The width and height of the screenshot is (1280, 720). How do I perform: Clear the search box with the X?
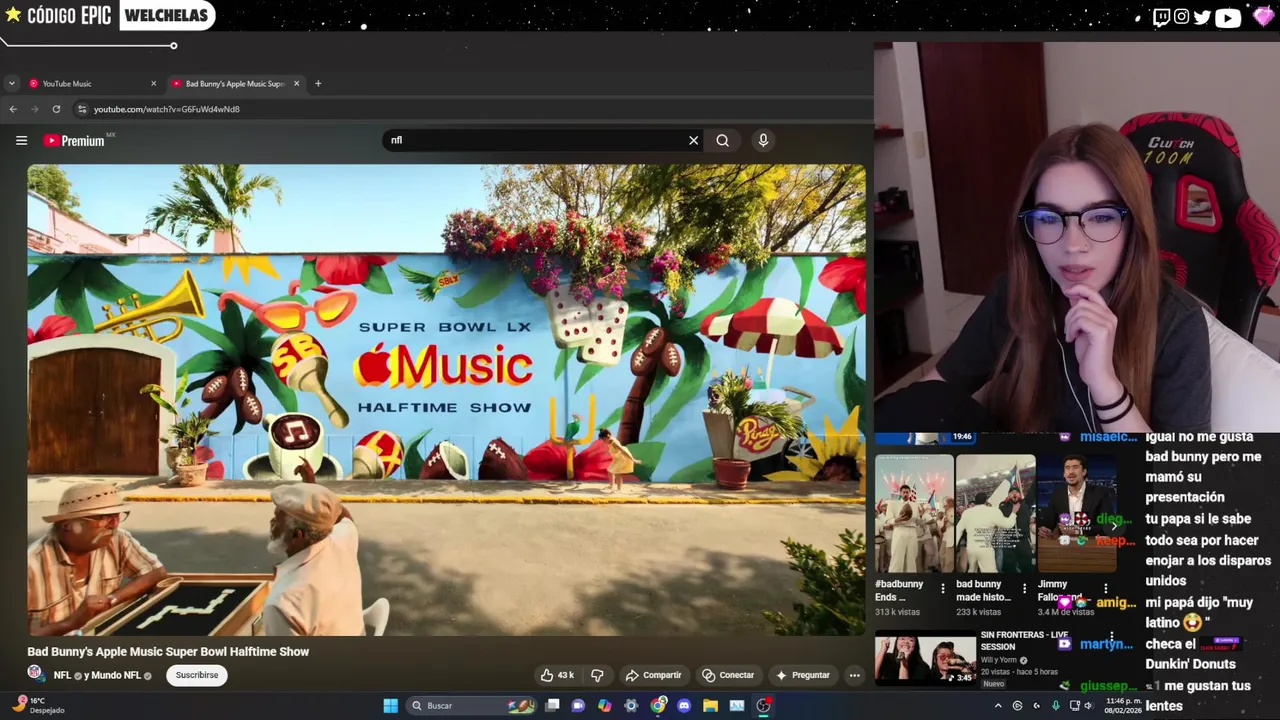[693, 141]
